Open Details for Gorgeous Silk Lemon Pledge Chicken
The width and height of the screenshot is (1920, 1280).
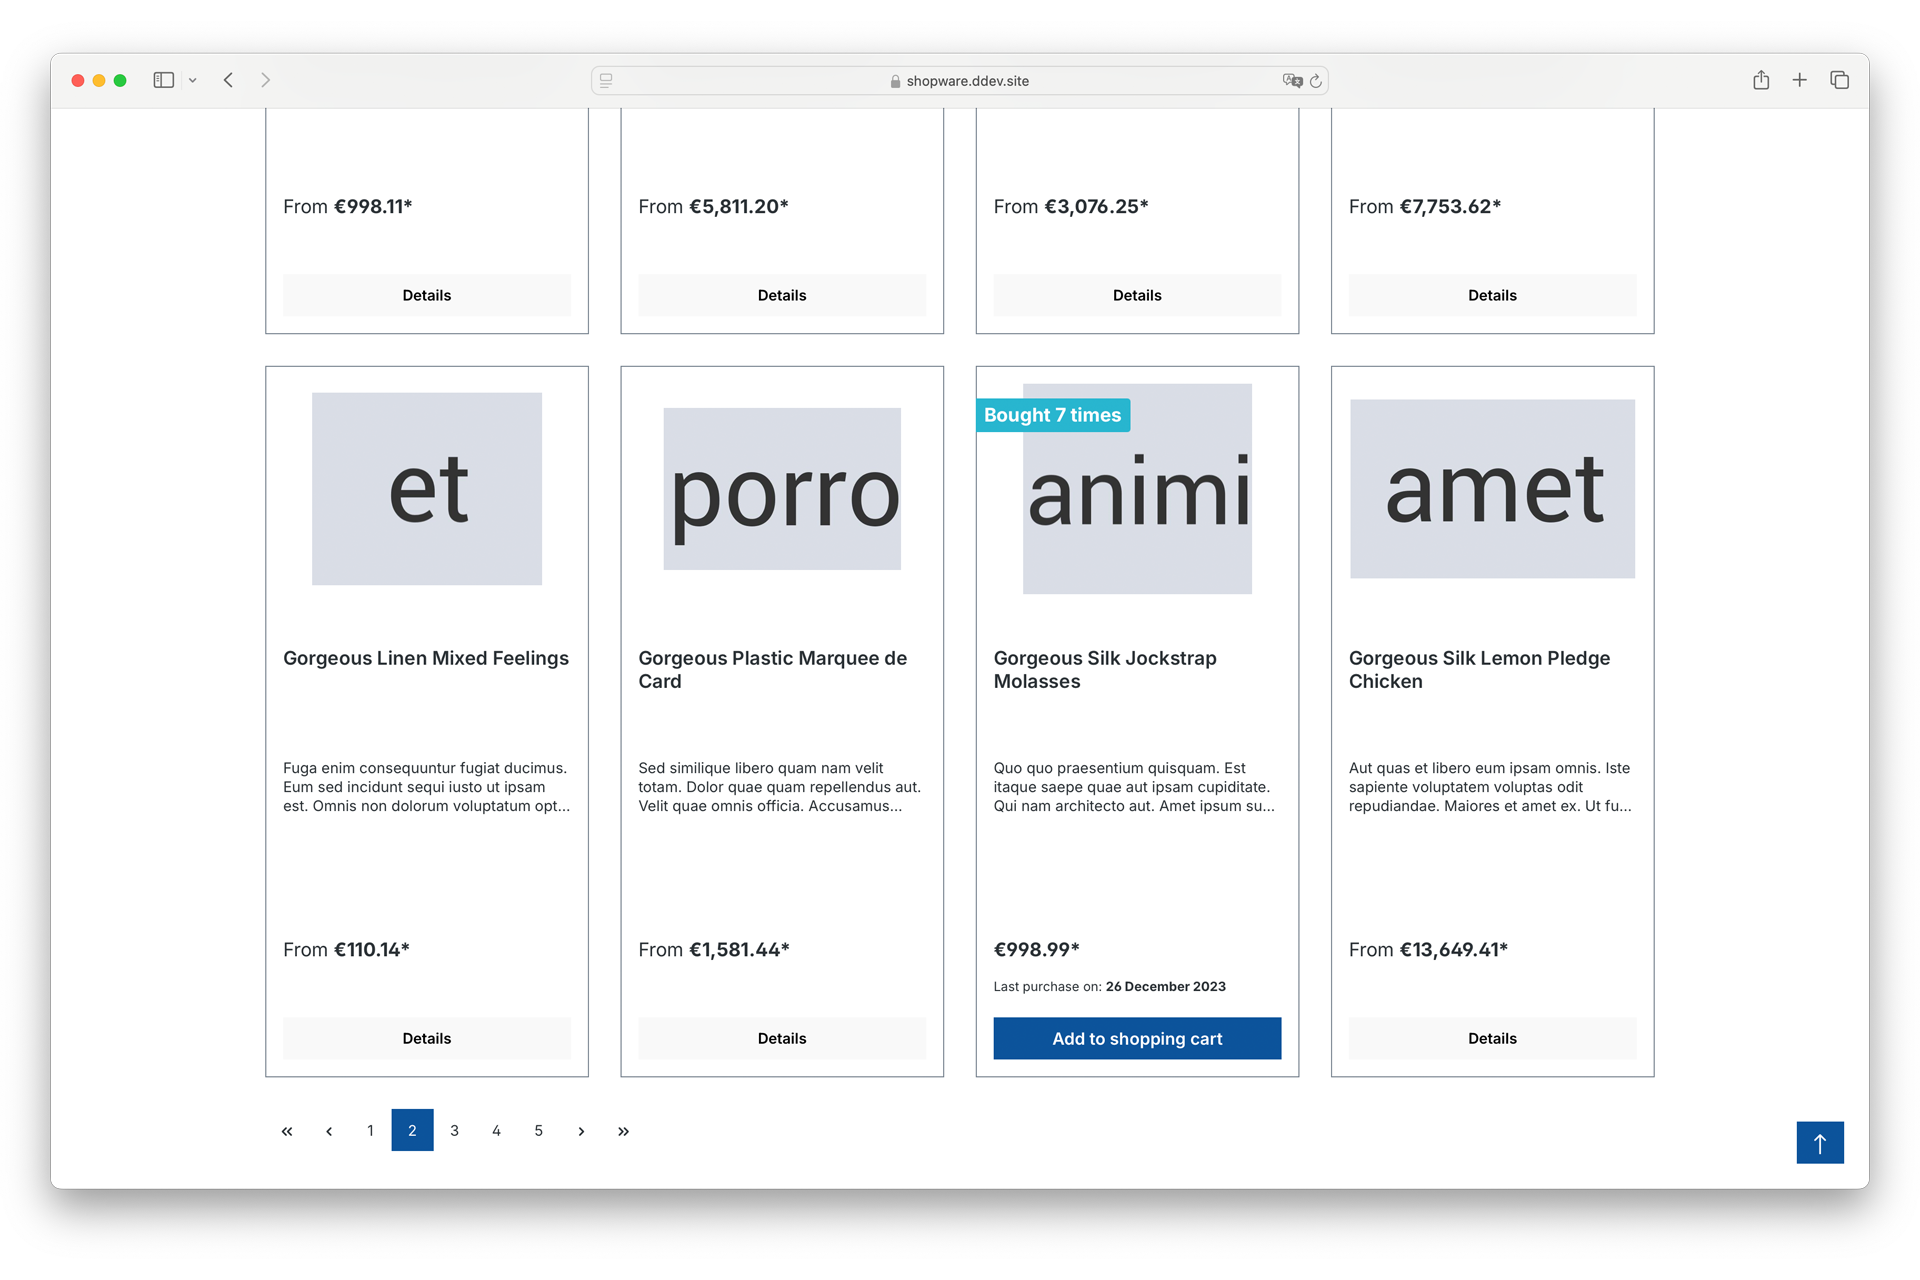click(1492, 1038)
